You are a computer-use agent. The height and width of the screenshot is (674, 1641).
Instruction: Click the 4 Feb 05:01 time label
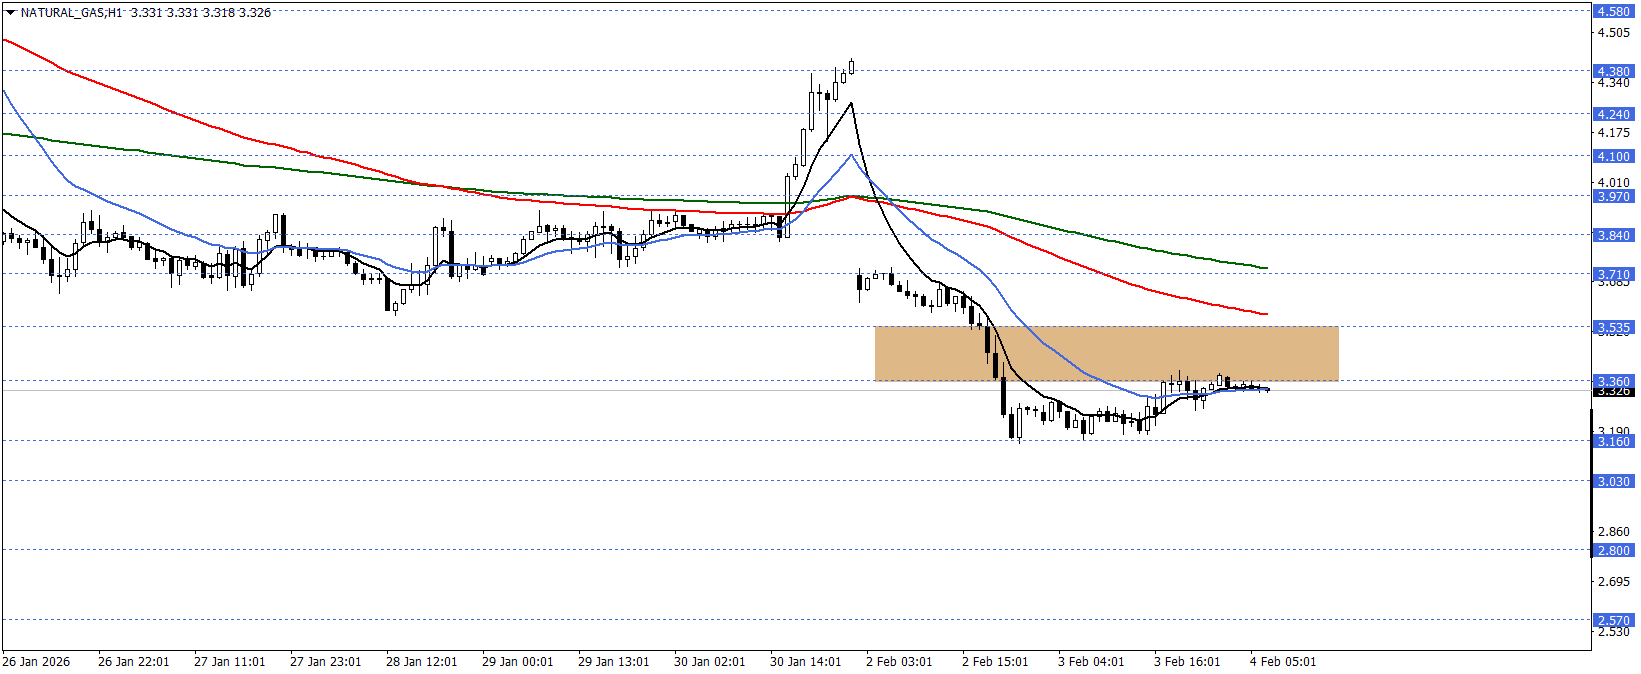(1283, 662)
